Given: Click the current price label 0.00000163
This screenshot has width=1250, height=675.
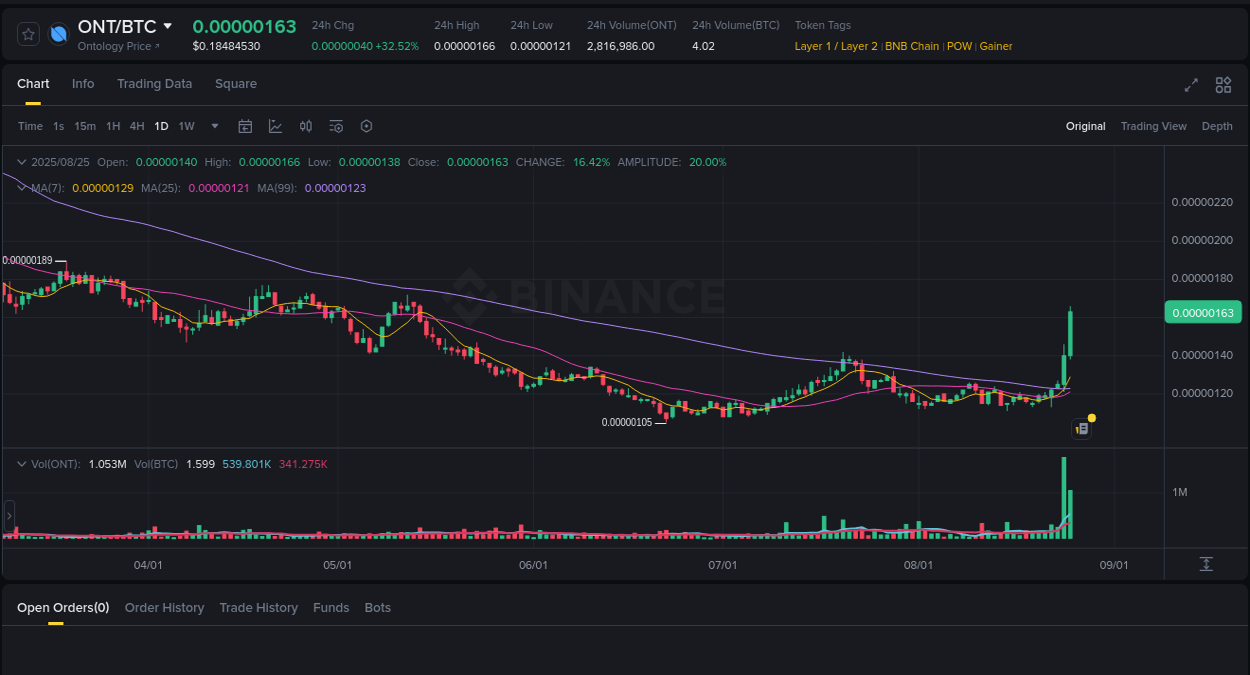Looking at the screenshot, I should pyautogui.click(x=1203, y=312).
